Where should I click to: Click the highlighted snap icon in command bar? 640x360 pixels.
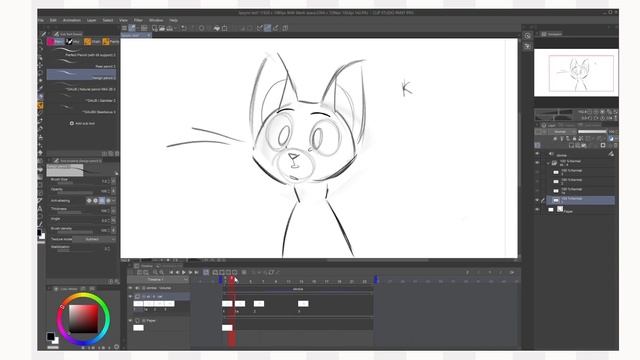267,28
